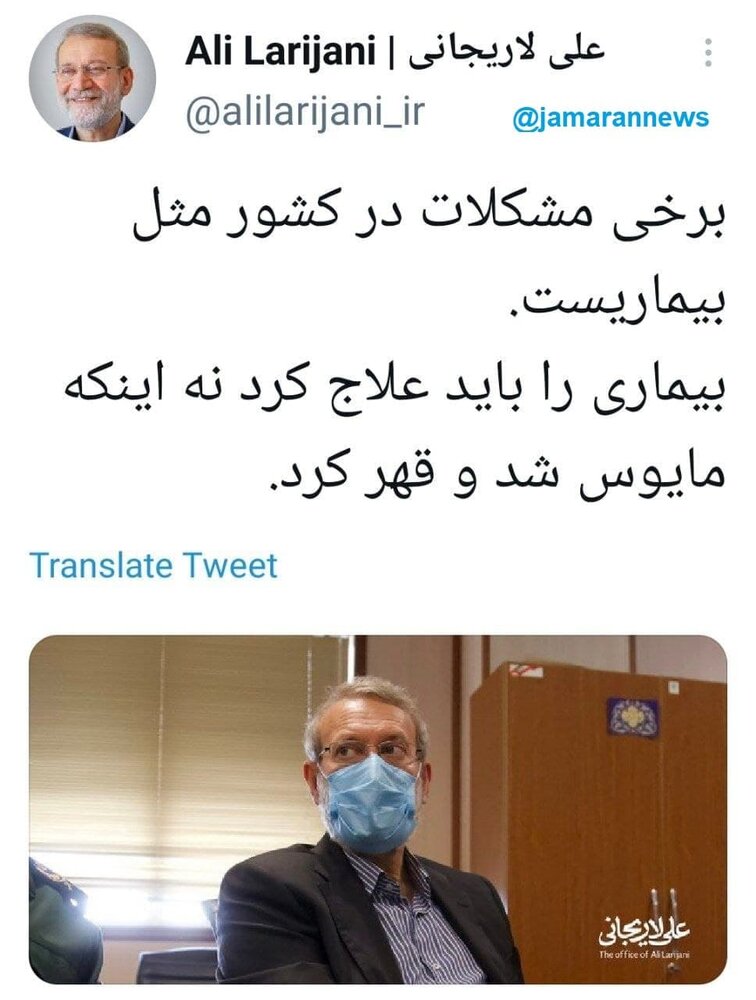The width and height of the screenshot is (756, 1000).
Task: Open the attached photo of masked man
Action: tap(378, 809)
